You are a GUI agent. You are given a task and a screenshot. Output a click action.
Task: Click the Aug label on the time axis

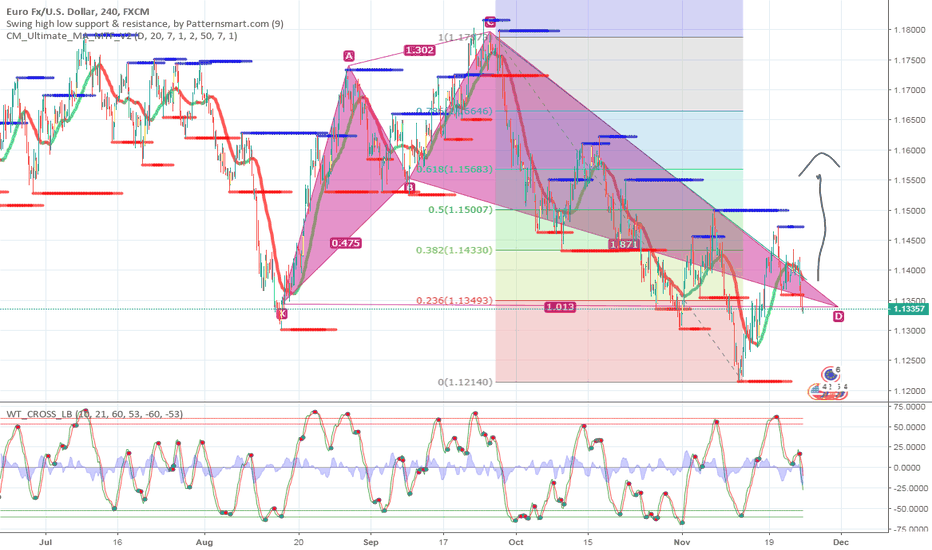pos(204,542)
